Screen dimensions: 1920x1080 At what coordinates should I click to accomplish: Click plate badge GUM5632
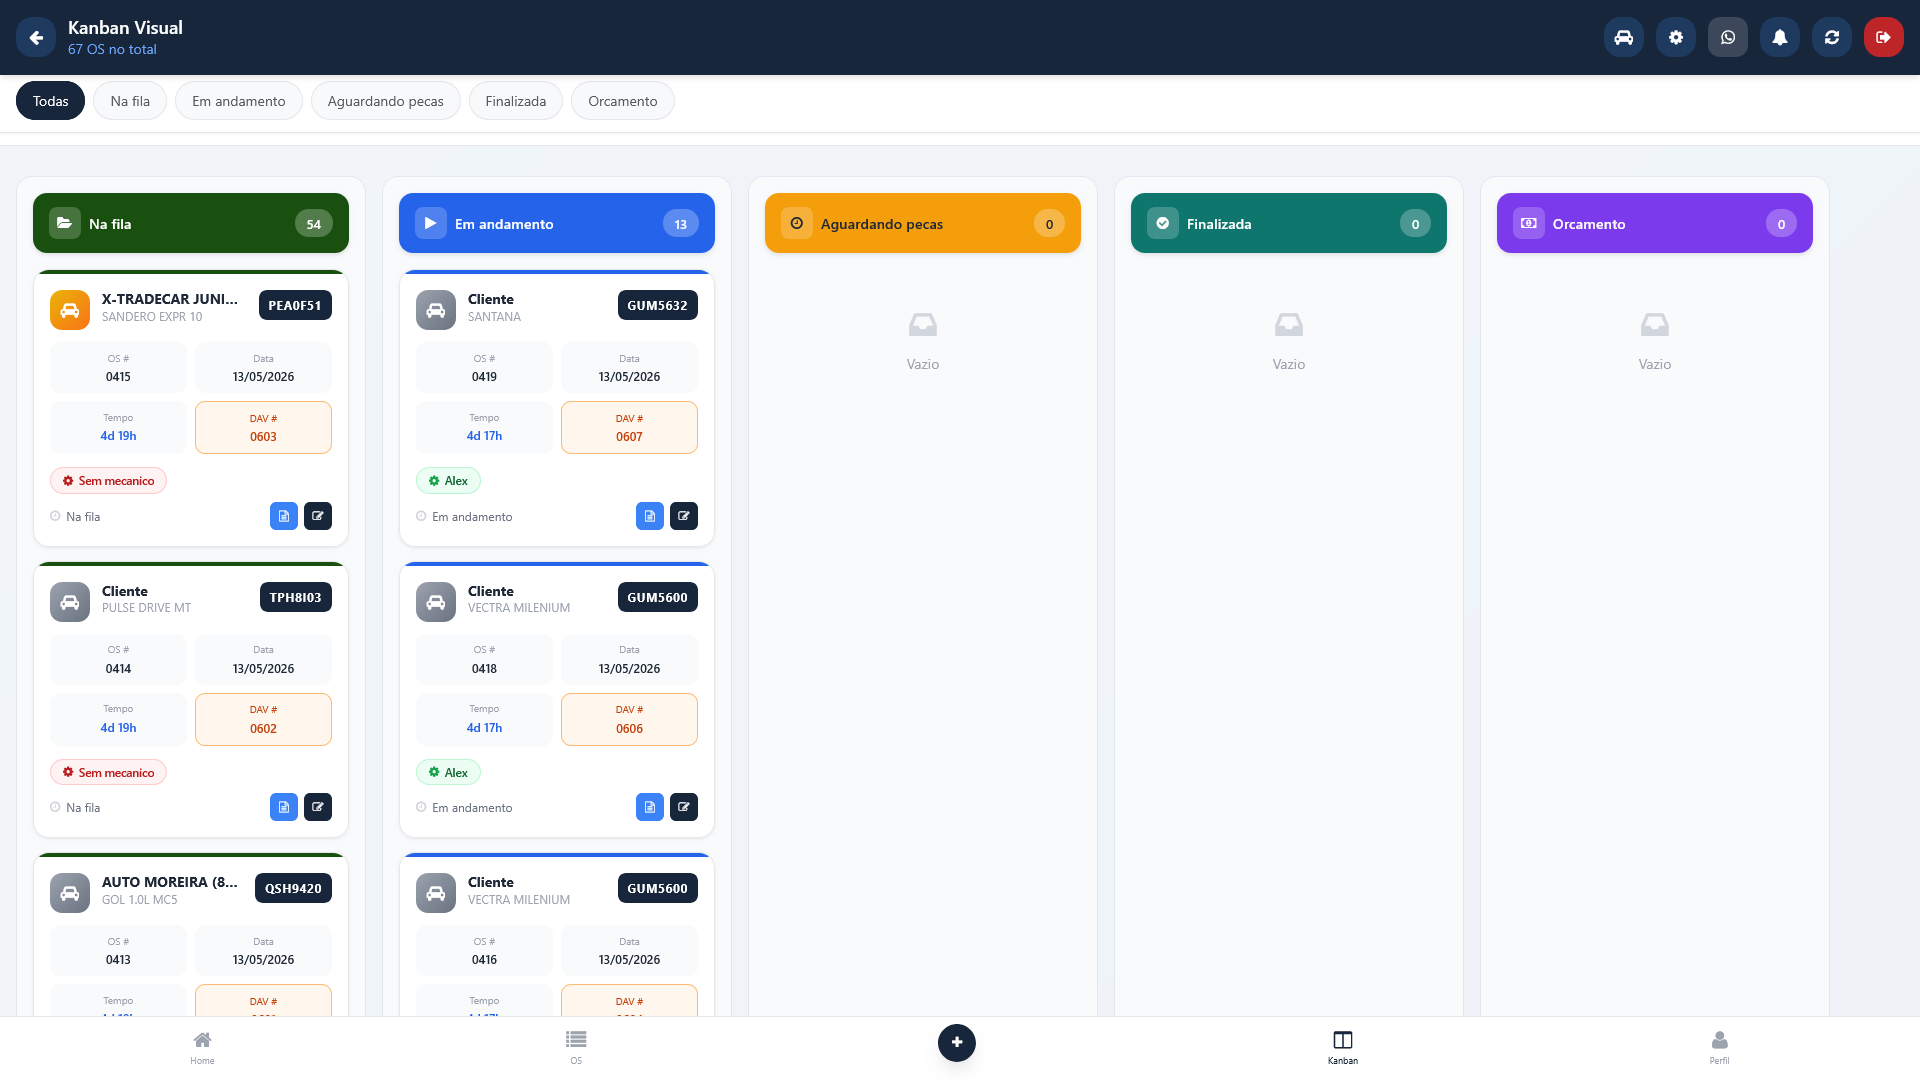(658, 305)
